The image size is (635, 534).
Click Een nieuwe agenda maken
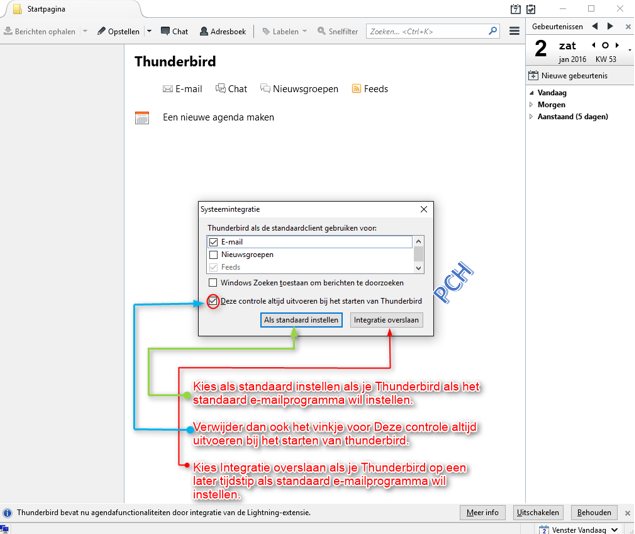coord(218,117)
